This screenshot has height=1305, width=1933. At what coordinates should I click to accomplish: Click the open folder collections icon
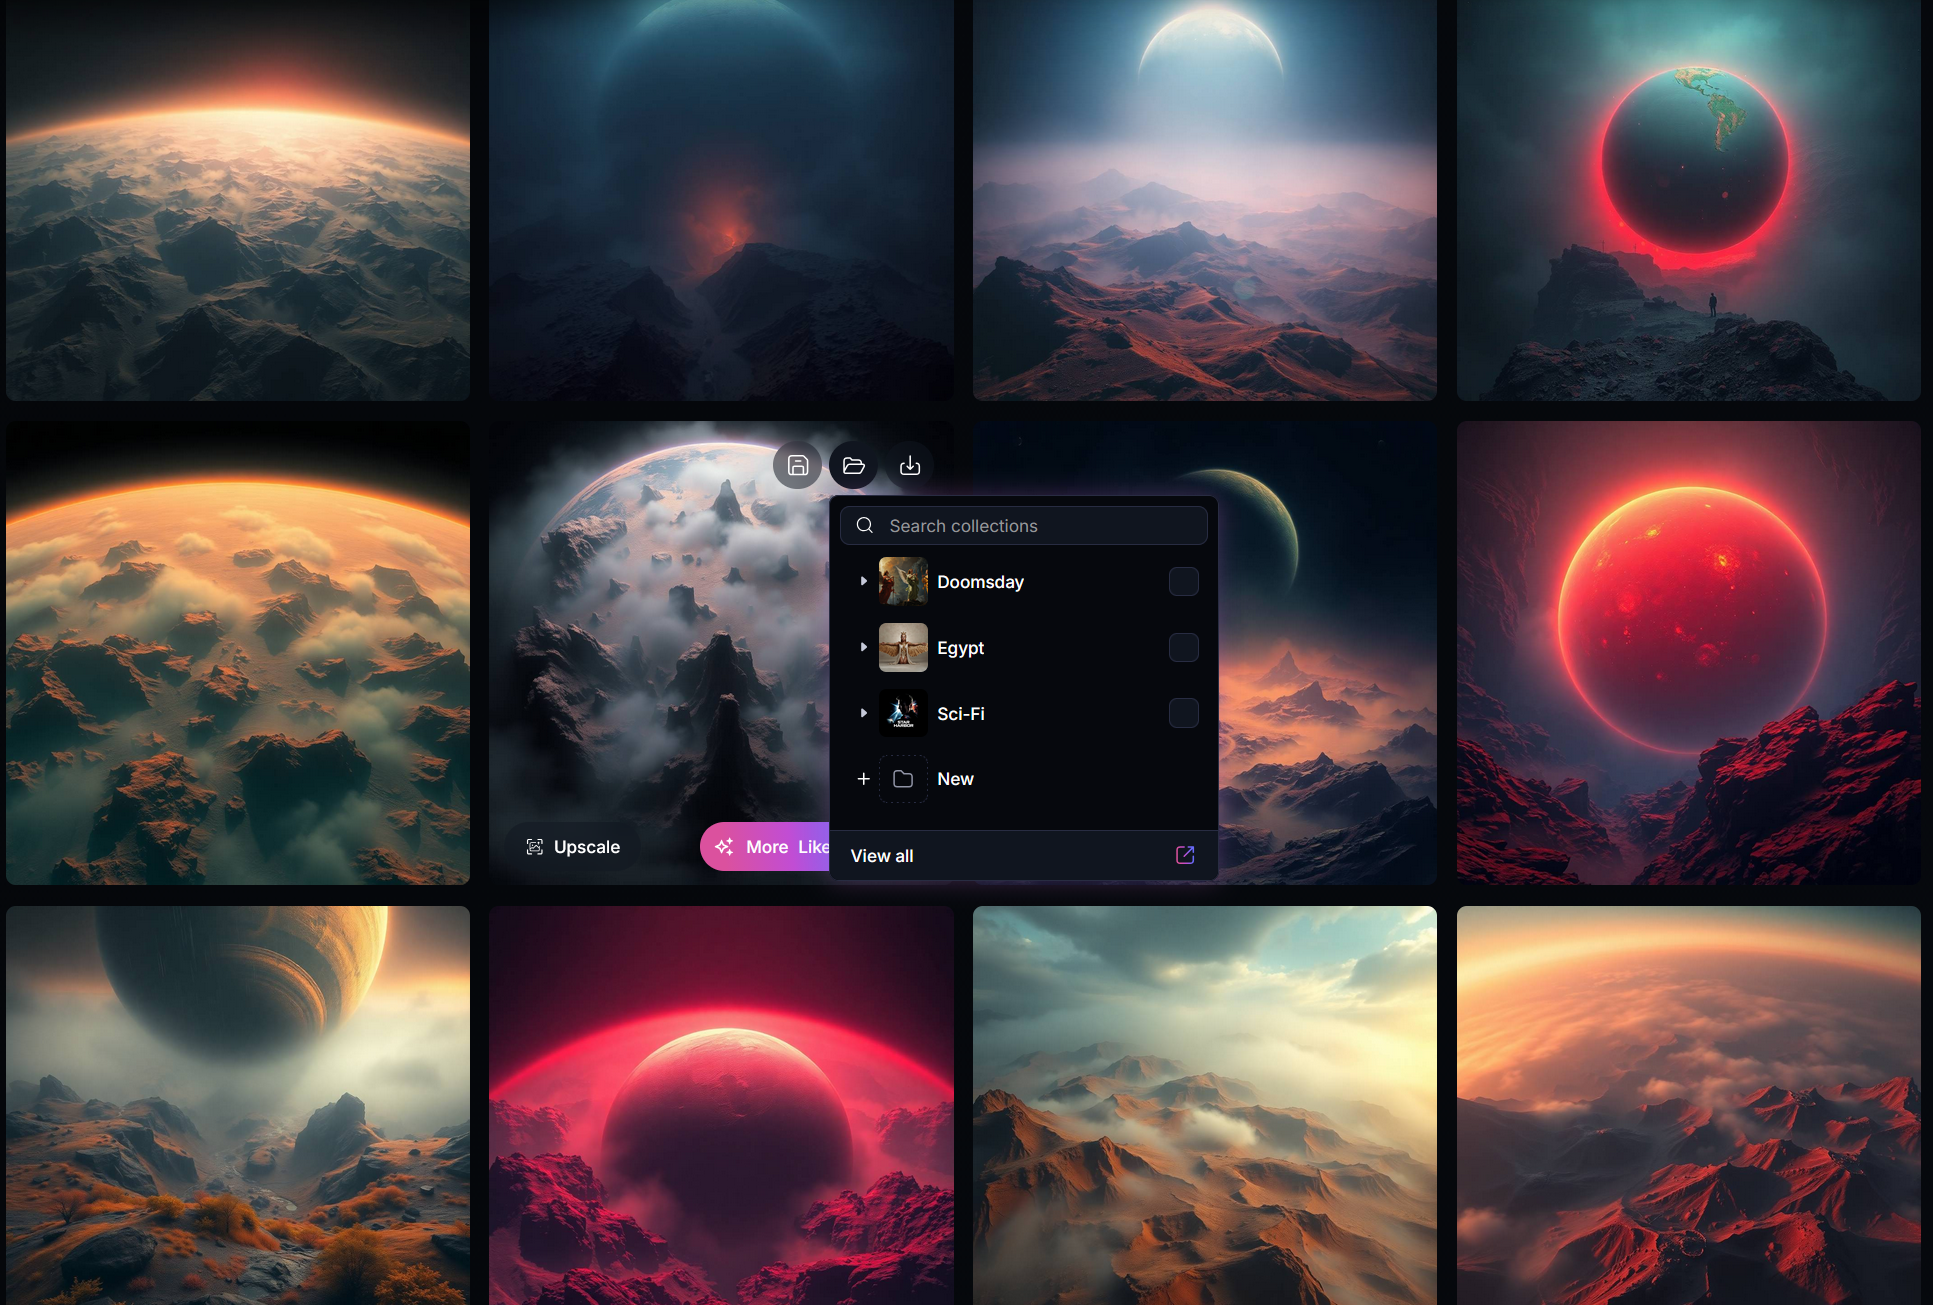(853, 466)
